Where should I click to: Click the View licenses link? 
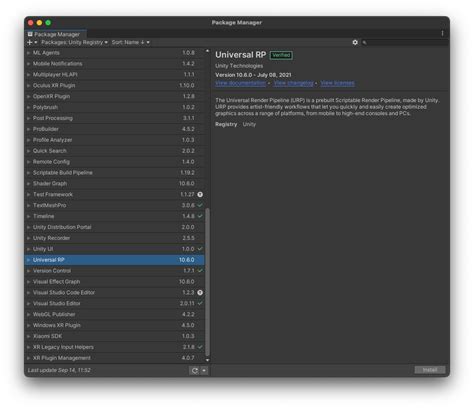coord(338,83)
